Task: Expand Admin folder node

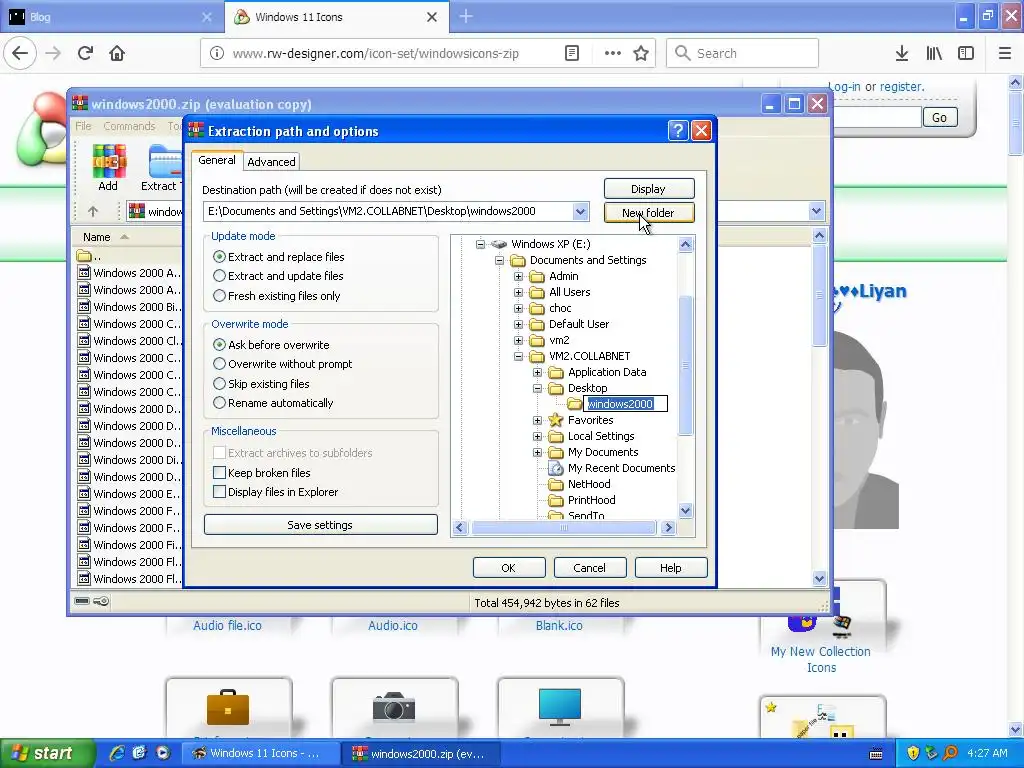Action: (x=519, y=276)
